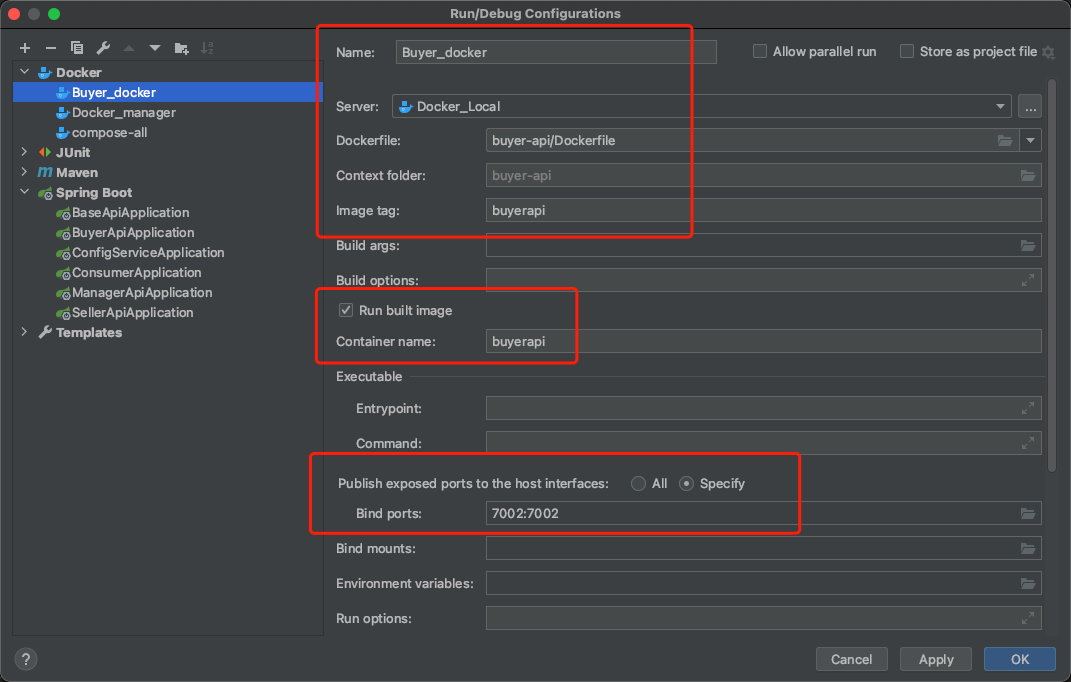
Task: Click the help question mark icon
Action: [27, 659]
